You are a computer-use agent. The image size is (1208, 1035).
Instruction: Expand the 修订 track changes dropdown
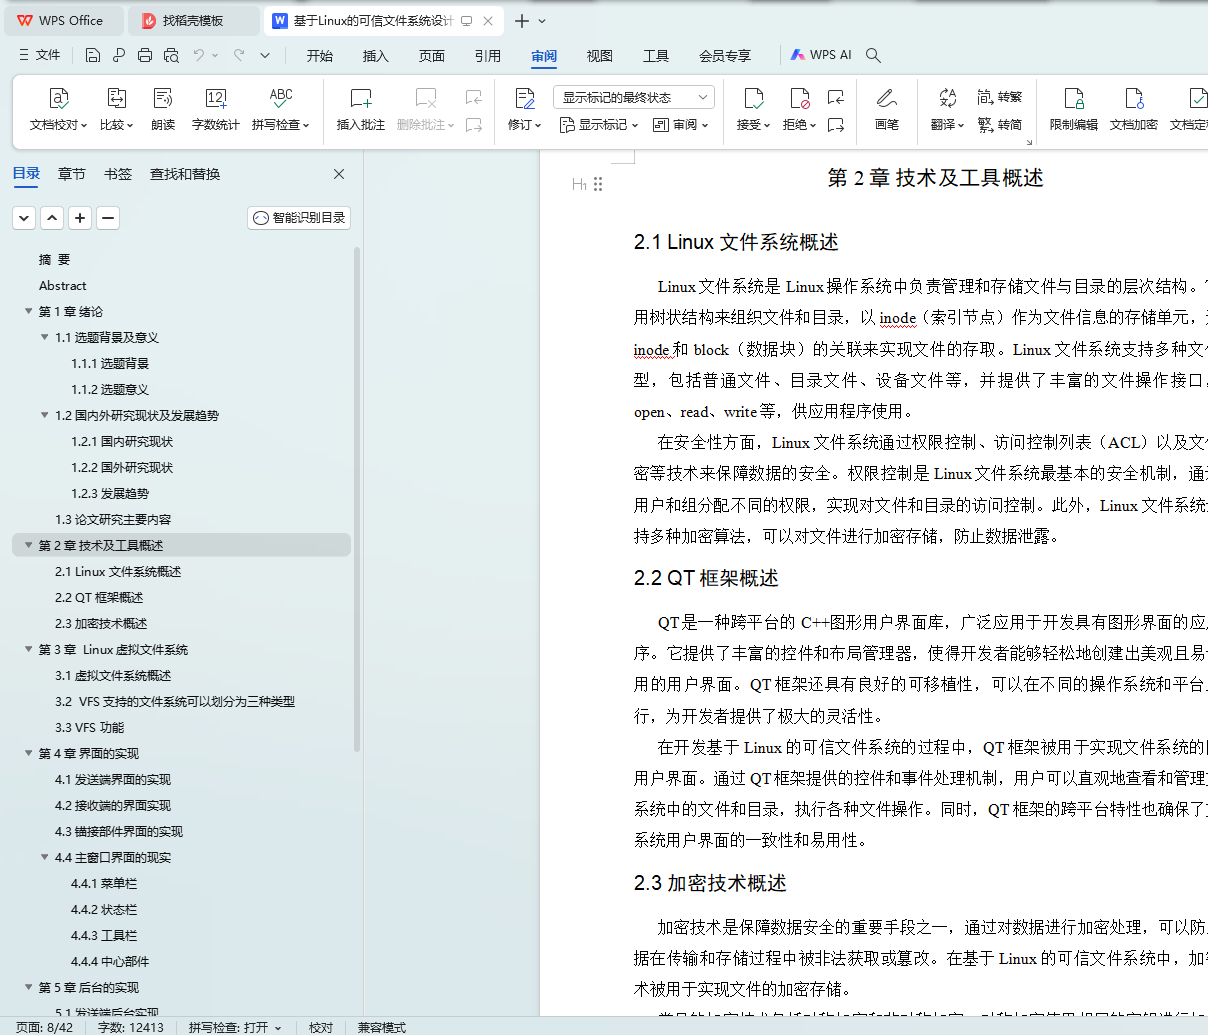pyautogui.click(x=524, y=125)
